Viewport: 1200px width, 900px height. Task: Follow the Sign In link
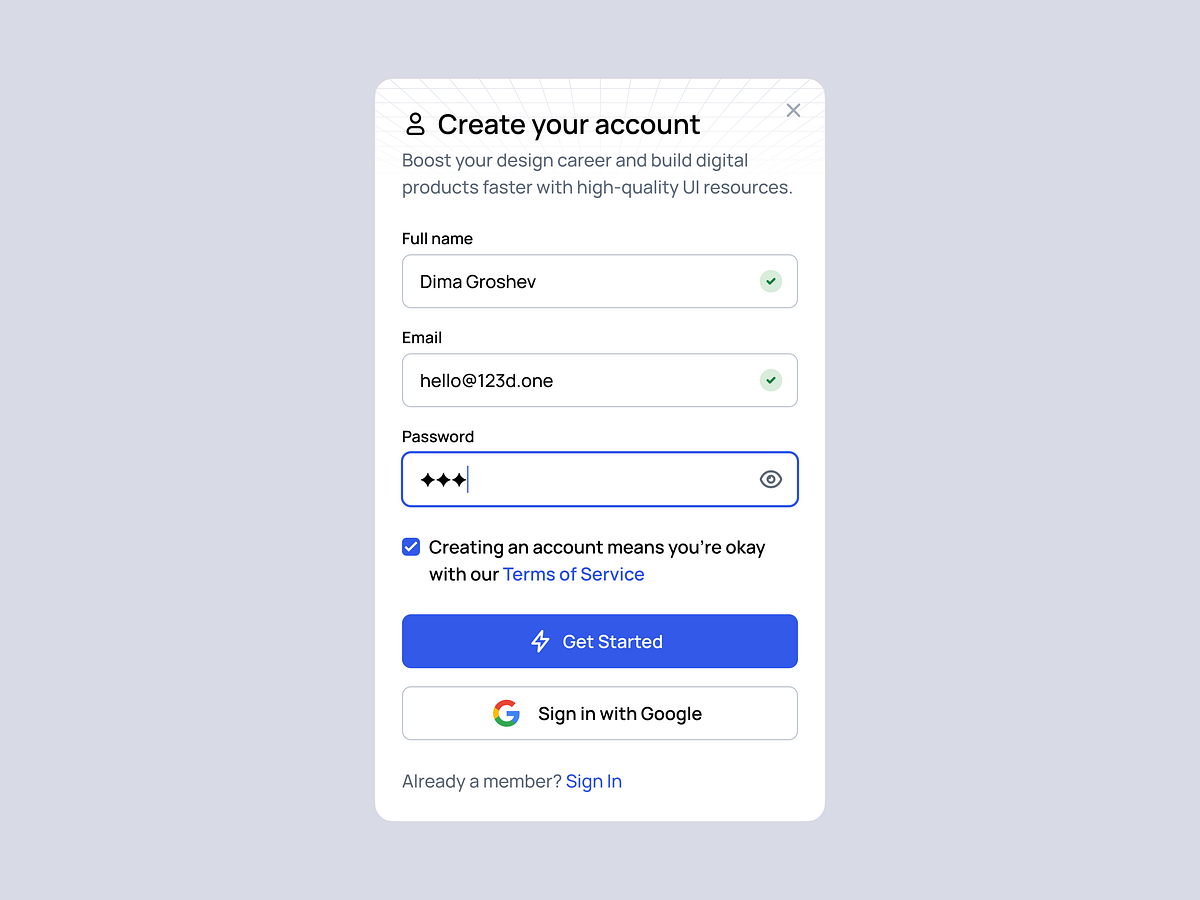(594, 781)
